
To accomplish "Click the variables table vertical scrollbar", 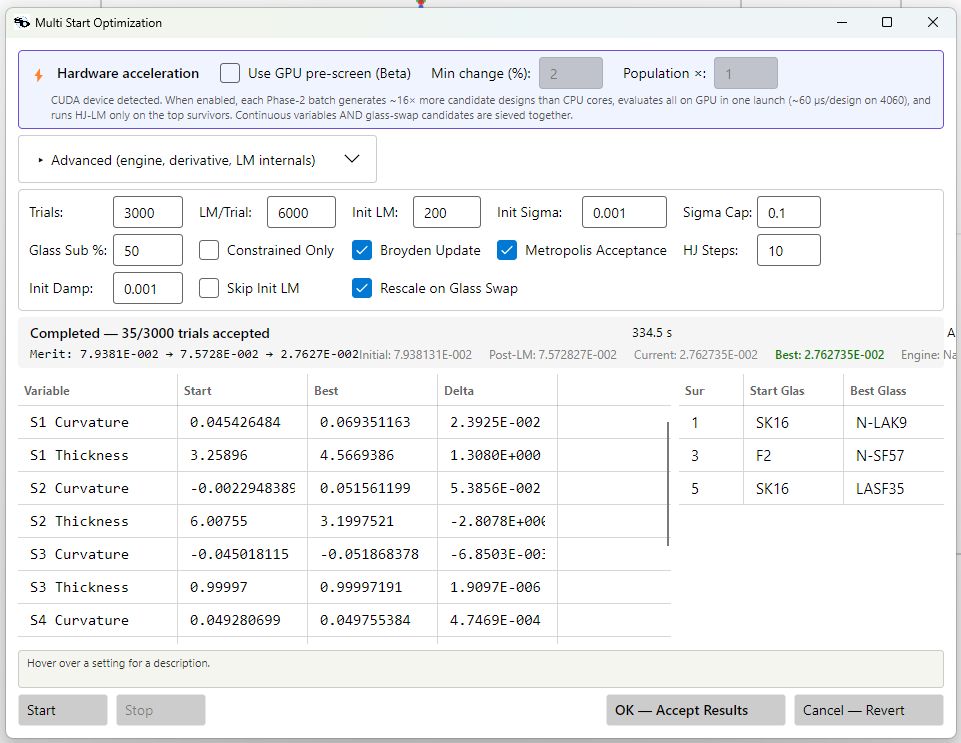I will pyautogui.click(x=668, y=484).
